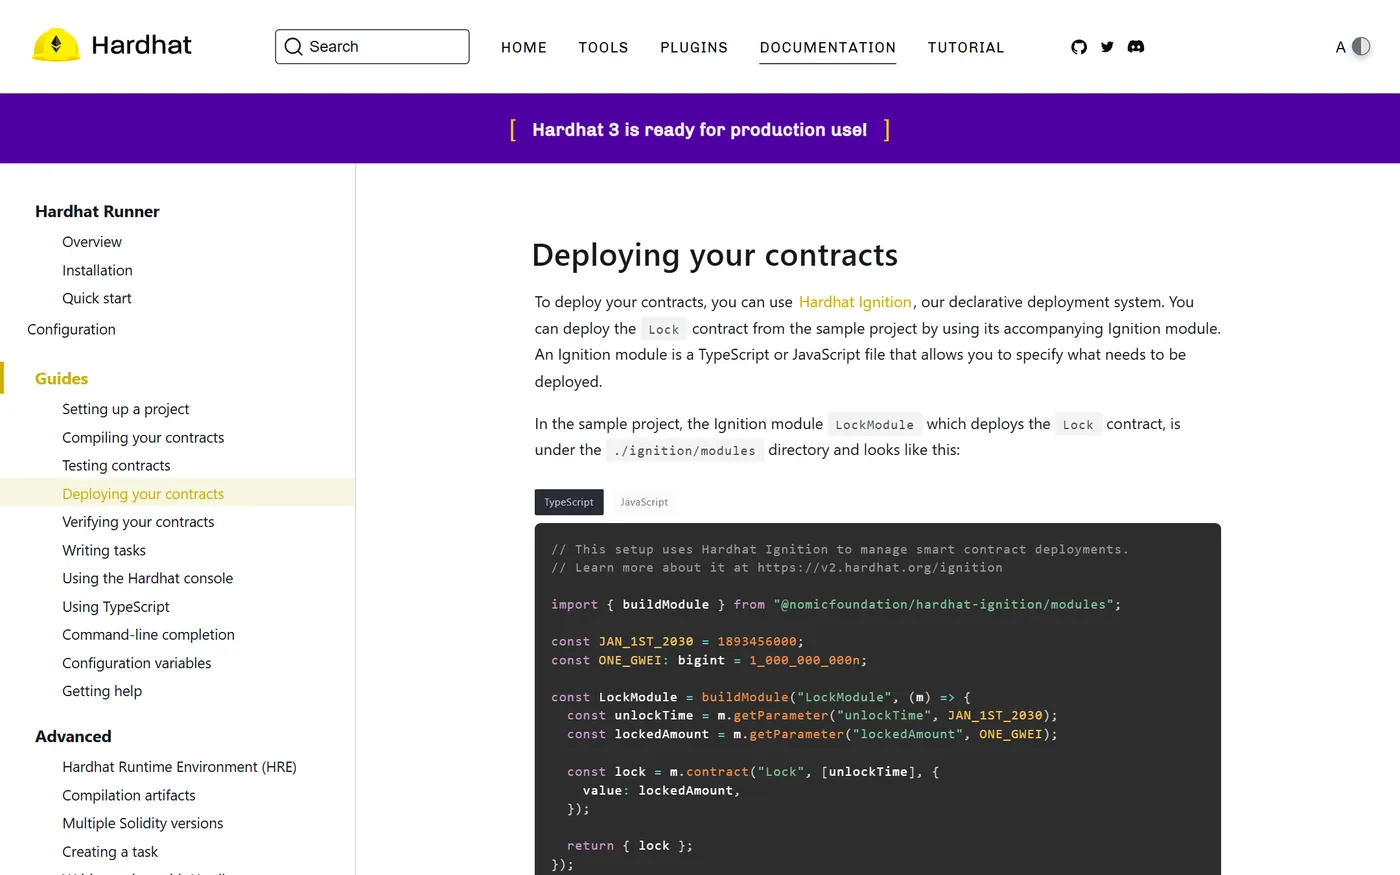Viewport: 1400px width, 875px height.
Task: Open Compilation artifacts page
Action: coord(129,795)
